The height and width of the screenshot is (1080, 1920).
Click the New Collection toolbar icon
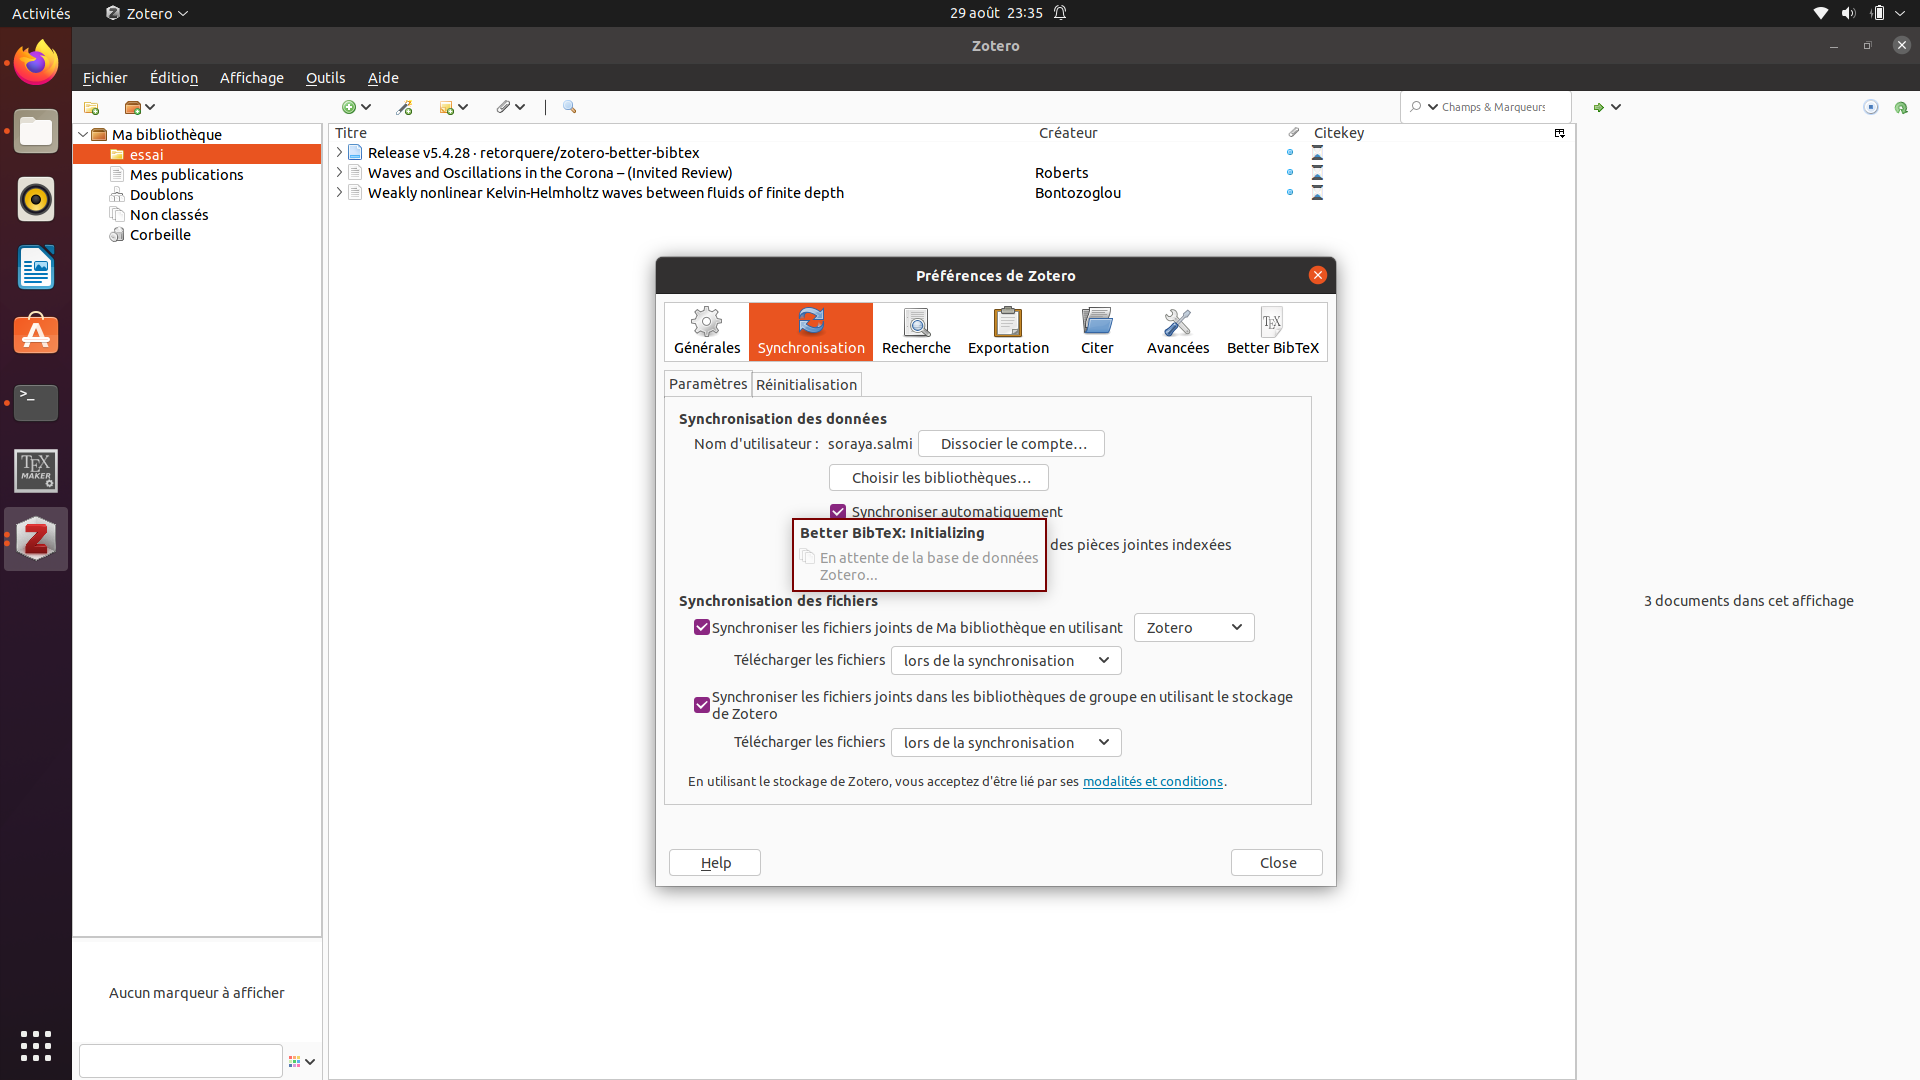pos(91,107)
